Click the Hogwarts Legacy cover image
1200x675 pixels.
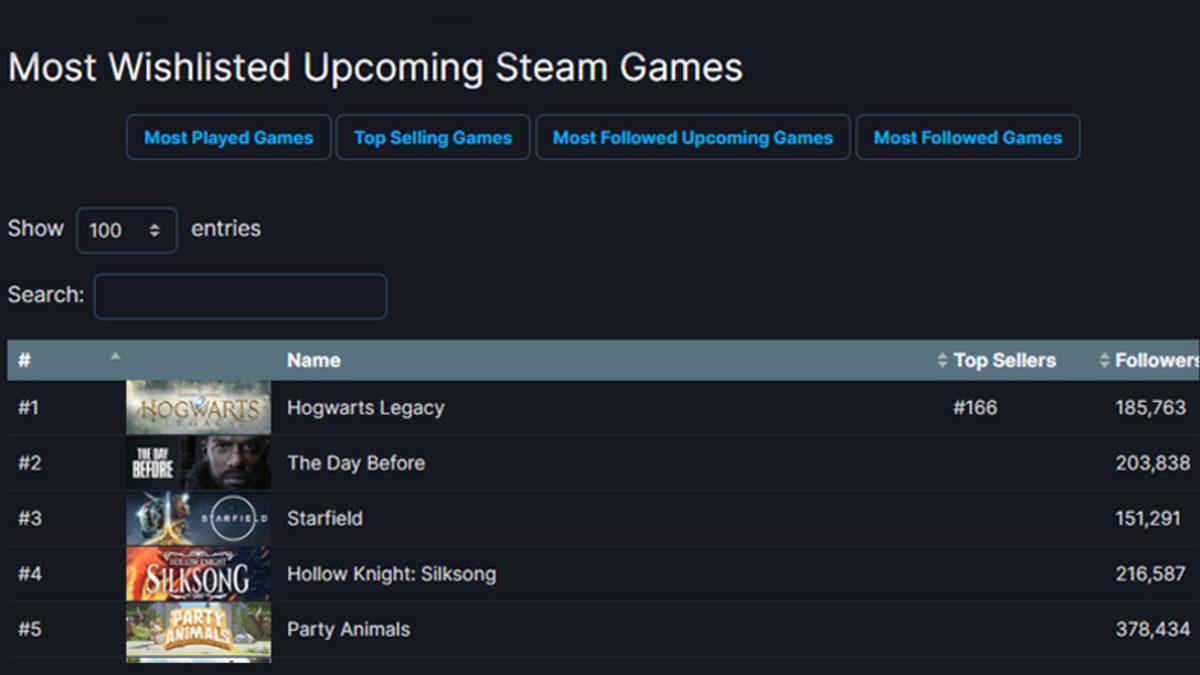(x=197, y=407)
